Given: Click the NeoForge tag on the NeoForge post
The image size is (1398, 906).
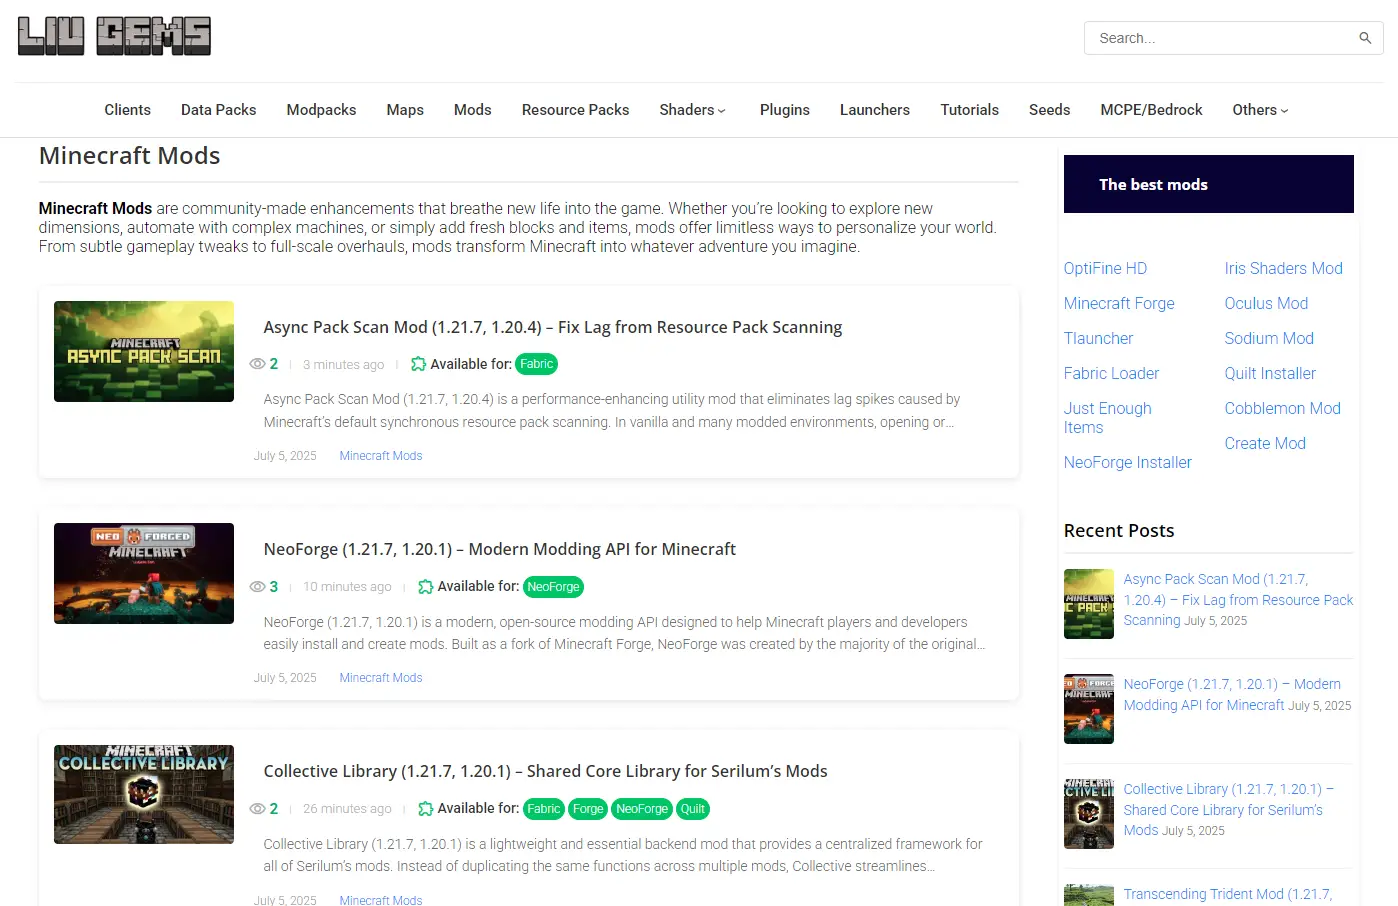Looking at the screenshot, I should tap(553, 587).
